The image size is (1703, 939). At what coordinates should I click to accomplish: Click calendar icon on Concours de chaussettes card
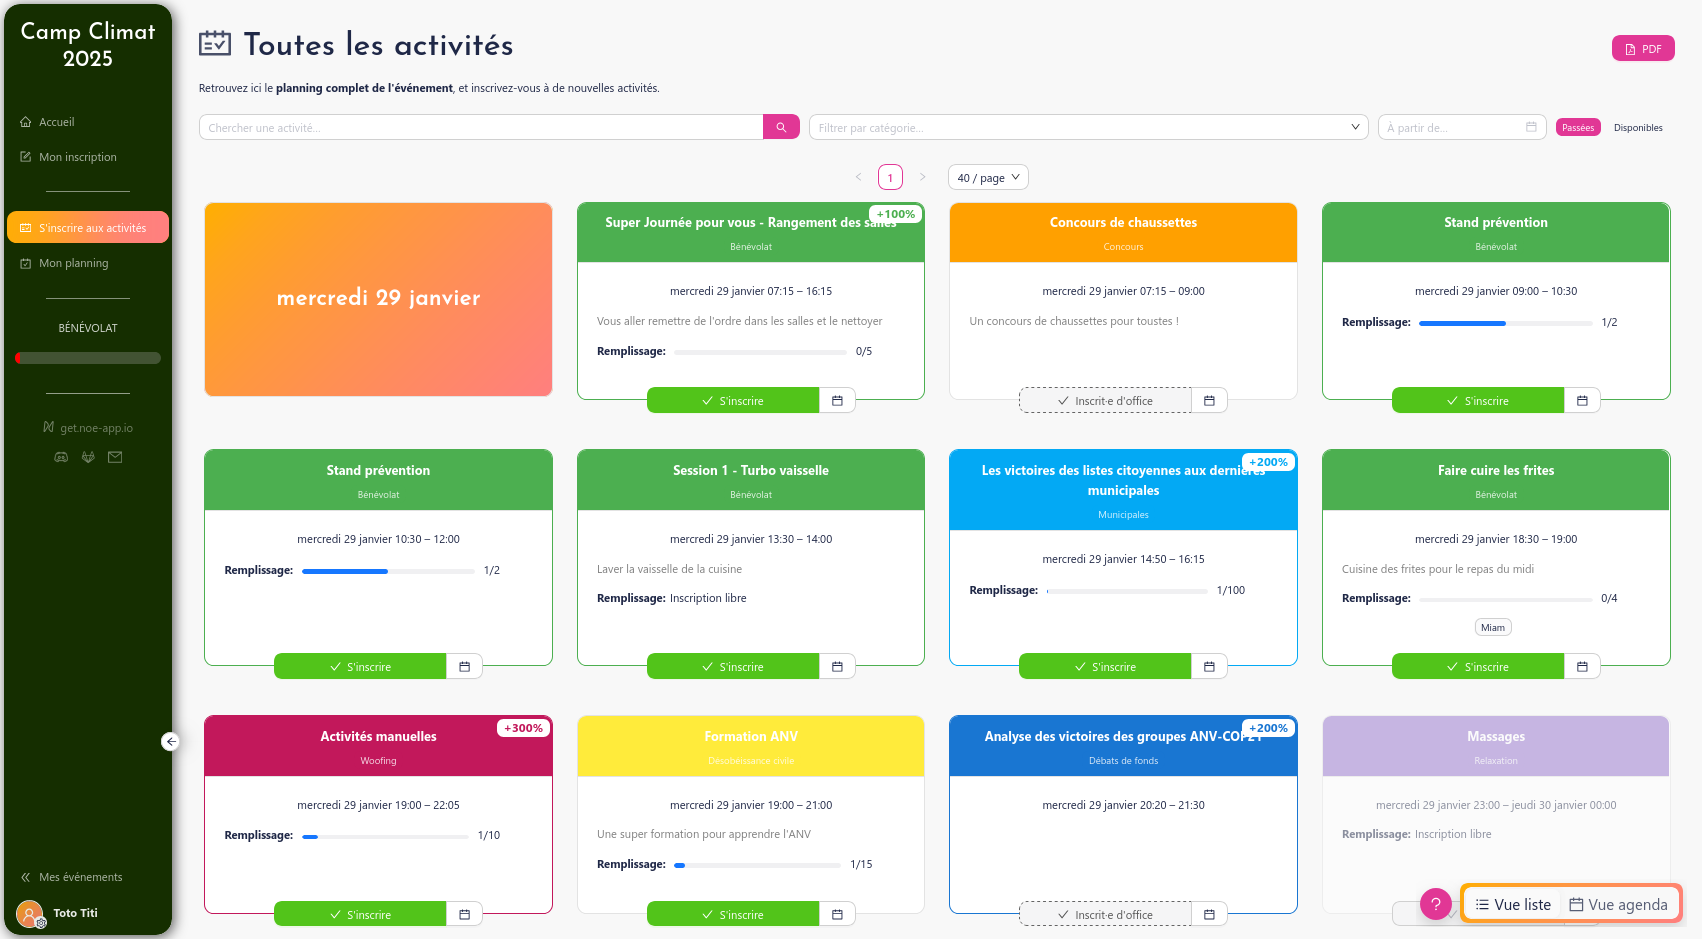tap(1209, 401)
